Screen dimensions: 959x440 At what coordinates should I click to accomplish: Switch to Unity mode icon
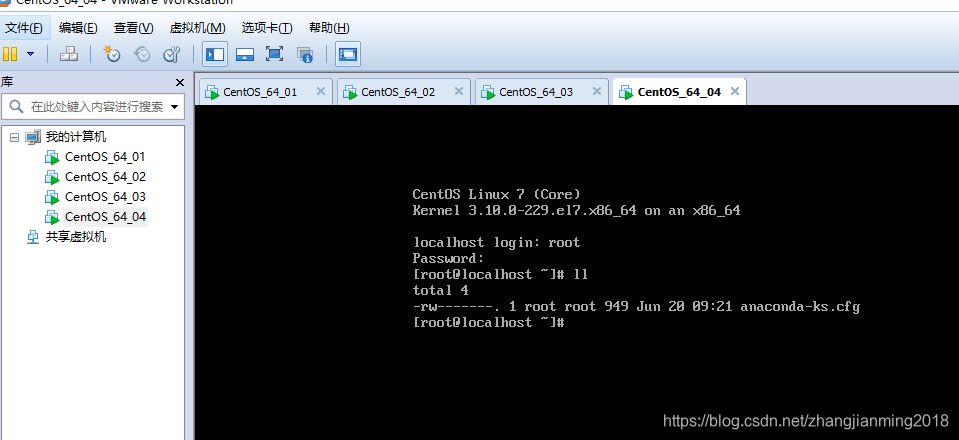point(305,54)
